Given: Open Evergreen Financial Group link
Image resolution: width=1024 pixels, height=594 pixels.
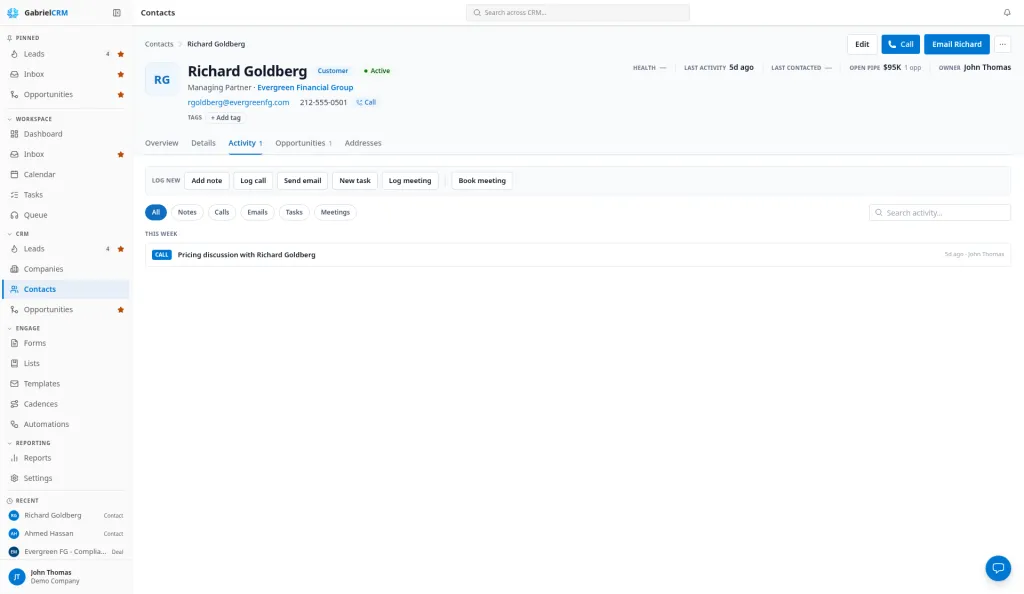Looking at the screenshot, I should coord(305,87).
